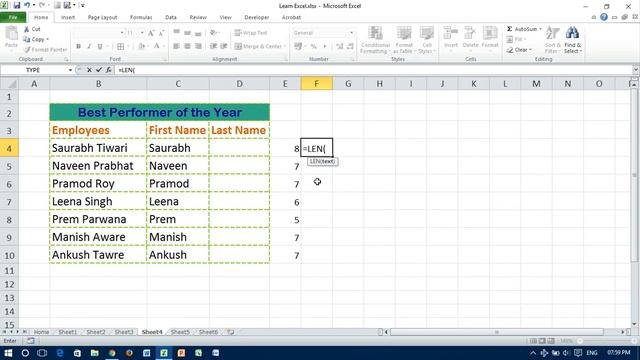The width and height of the screenshot is (640, 360).
Task: Click the Save icon in quick access toolbar
Action: pos(17,5)
